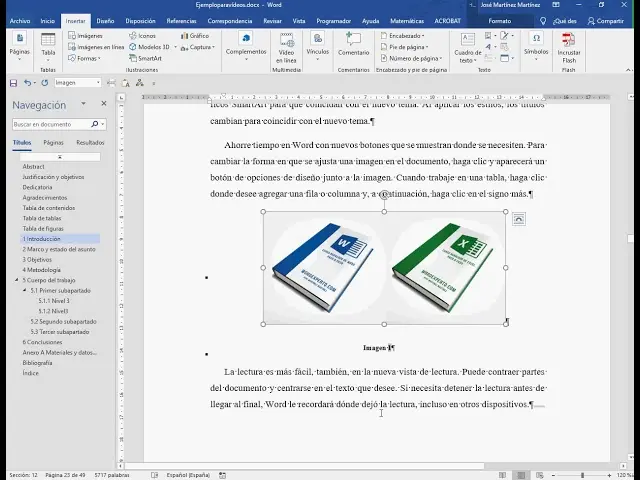Switch to the Inicio tab
Image resolution: width=640 pixels, height=480 pixels.
(47, 21)
